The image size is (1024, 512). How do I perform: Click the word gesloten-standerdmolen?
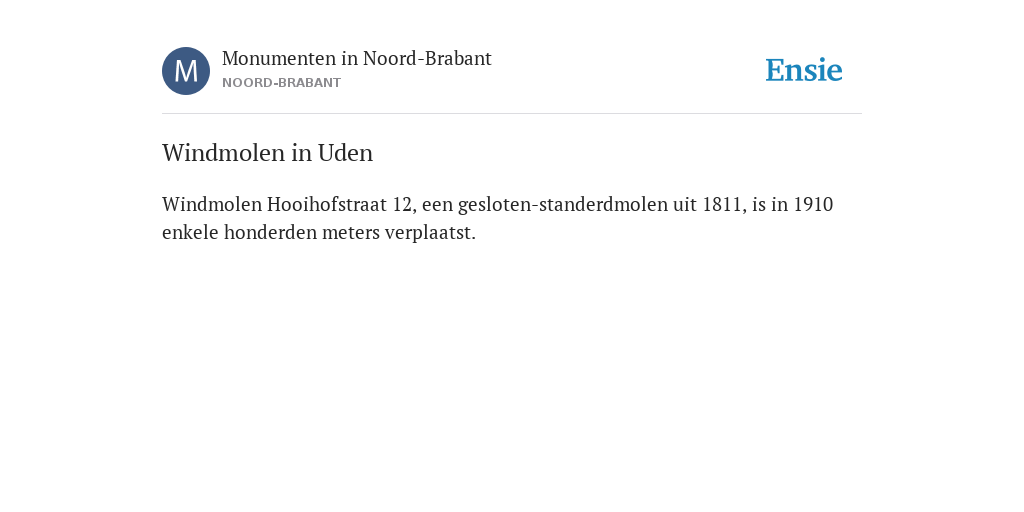click(x=563, y=205)
